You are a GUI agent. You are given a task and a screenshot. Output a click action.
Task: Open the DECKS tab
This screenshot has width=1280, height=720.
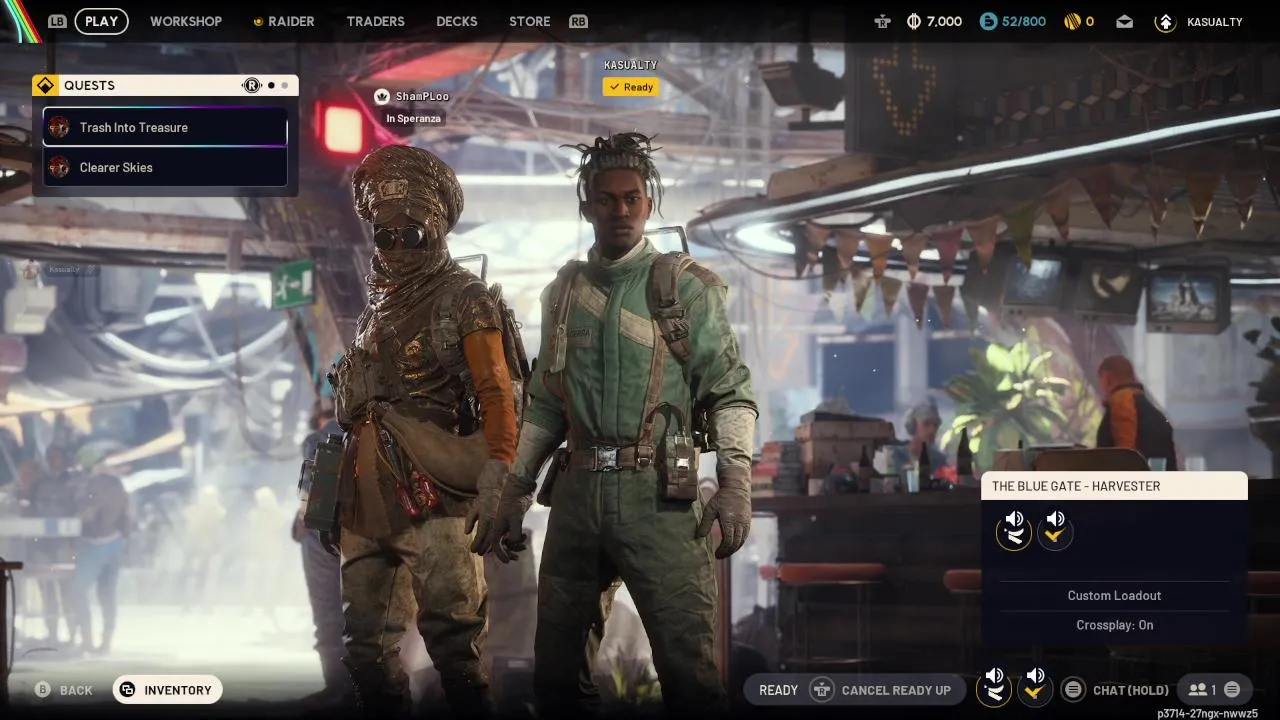(456, 21)
